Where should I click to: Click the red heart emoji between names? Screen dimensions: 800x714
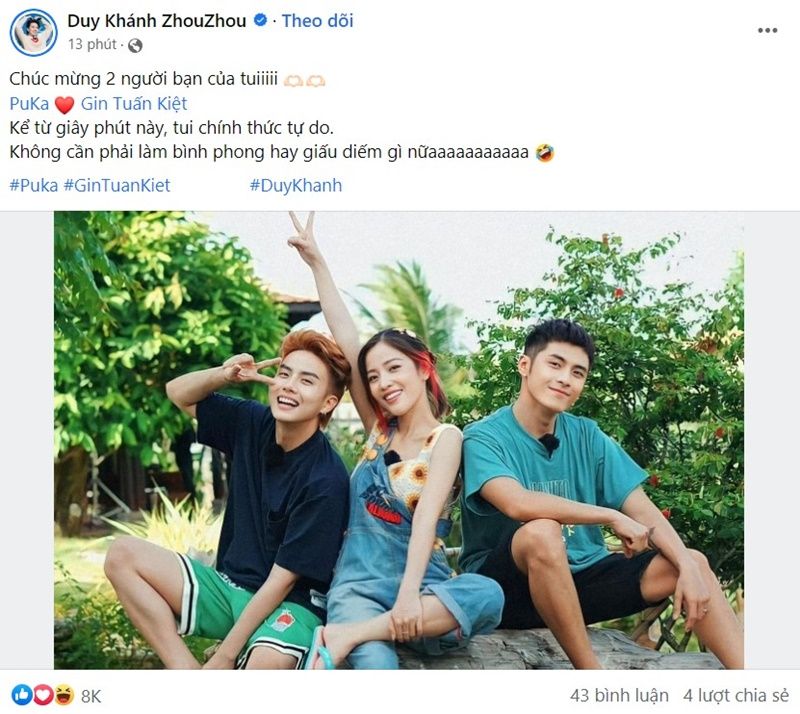coord(64,105)
